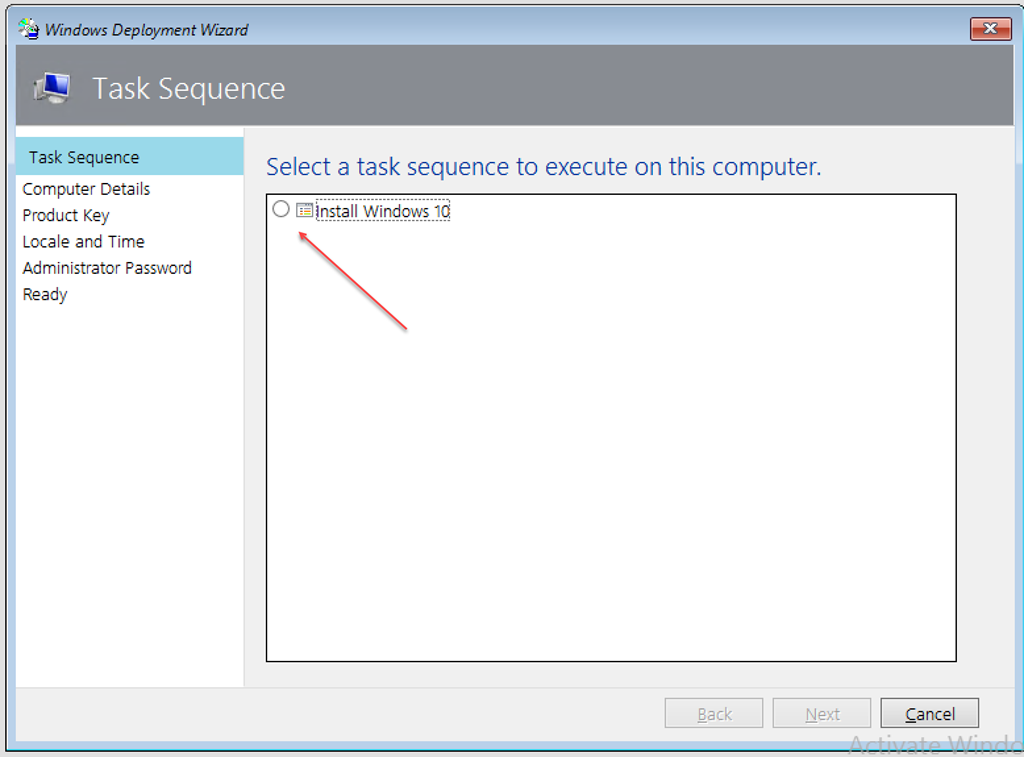Switch to the Product Key step
The image size is (1024, 757).
(66, 215)
